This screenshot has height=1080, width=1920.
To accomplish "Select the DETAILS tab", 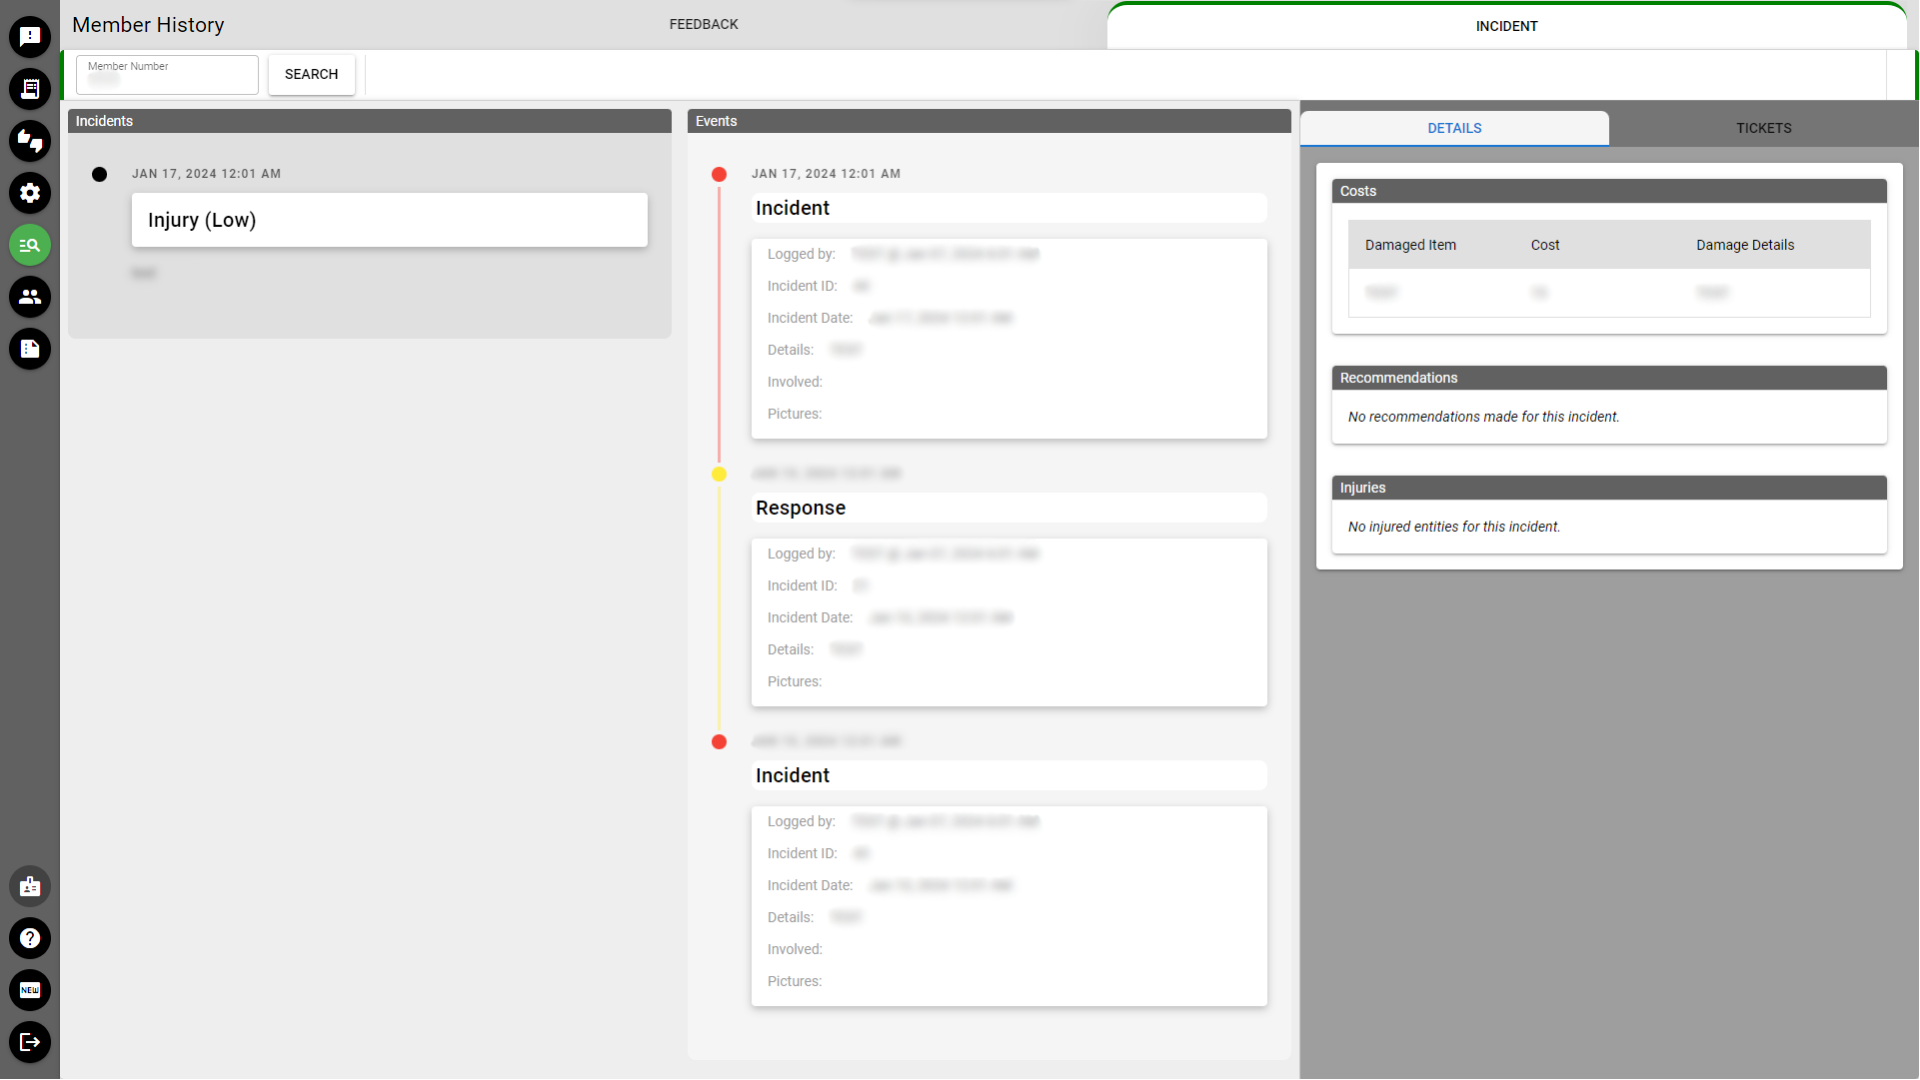I will click(1454, 128).
